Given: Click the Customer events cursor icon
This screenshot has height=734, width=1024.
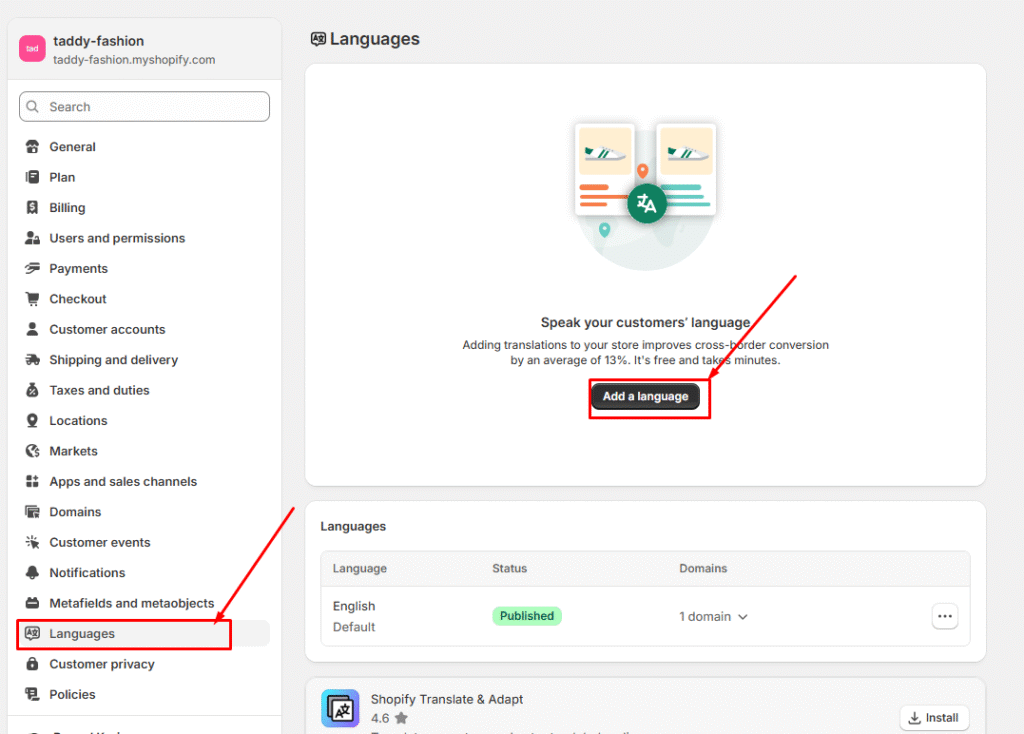Looking at the screenshot, I should coord(32,542).
